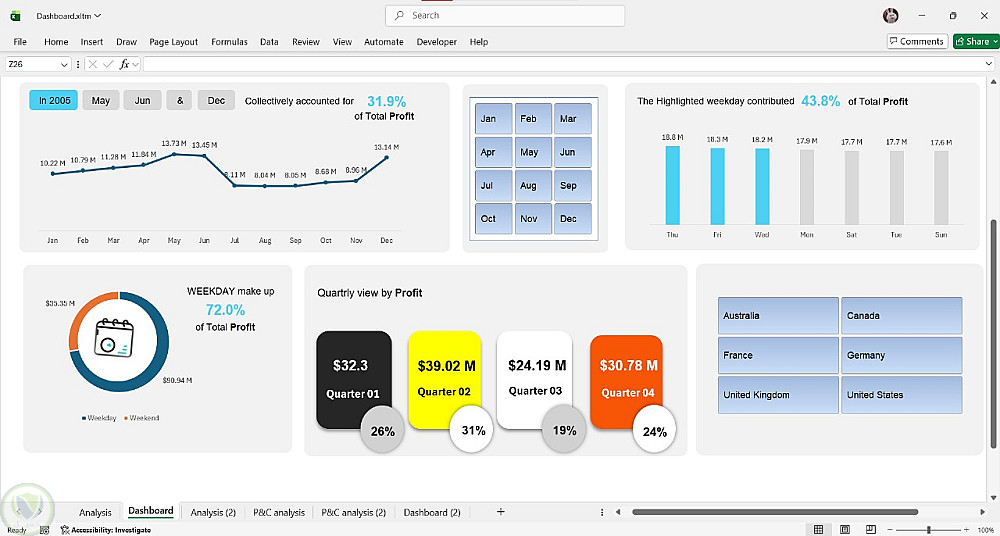Click the 100% zoom level text

coord(985,530)
